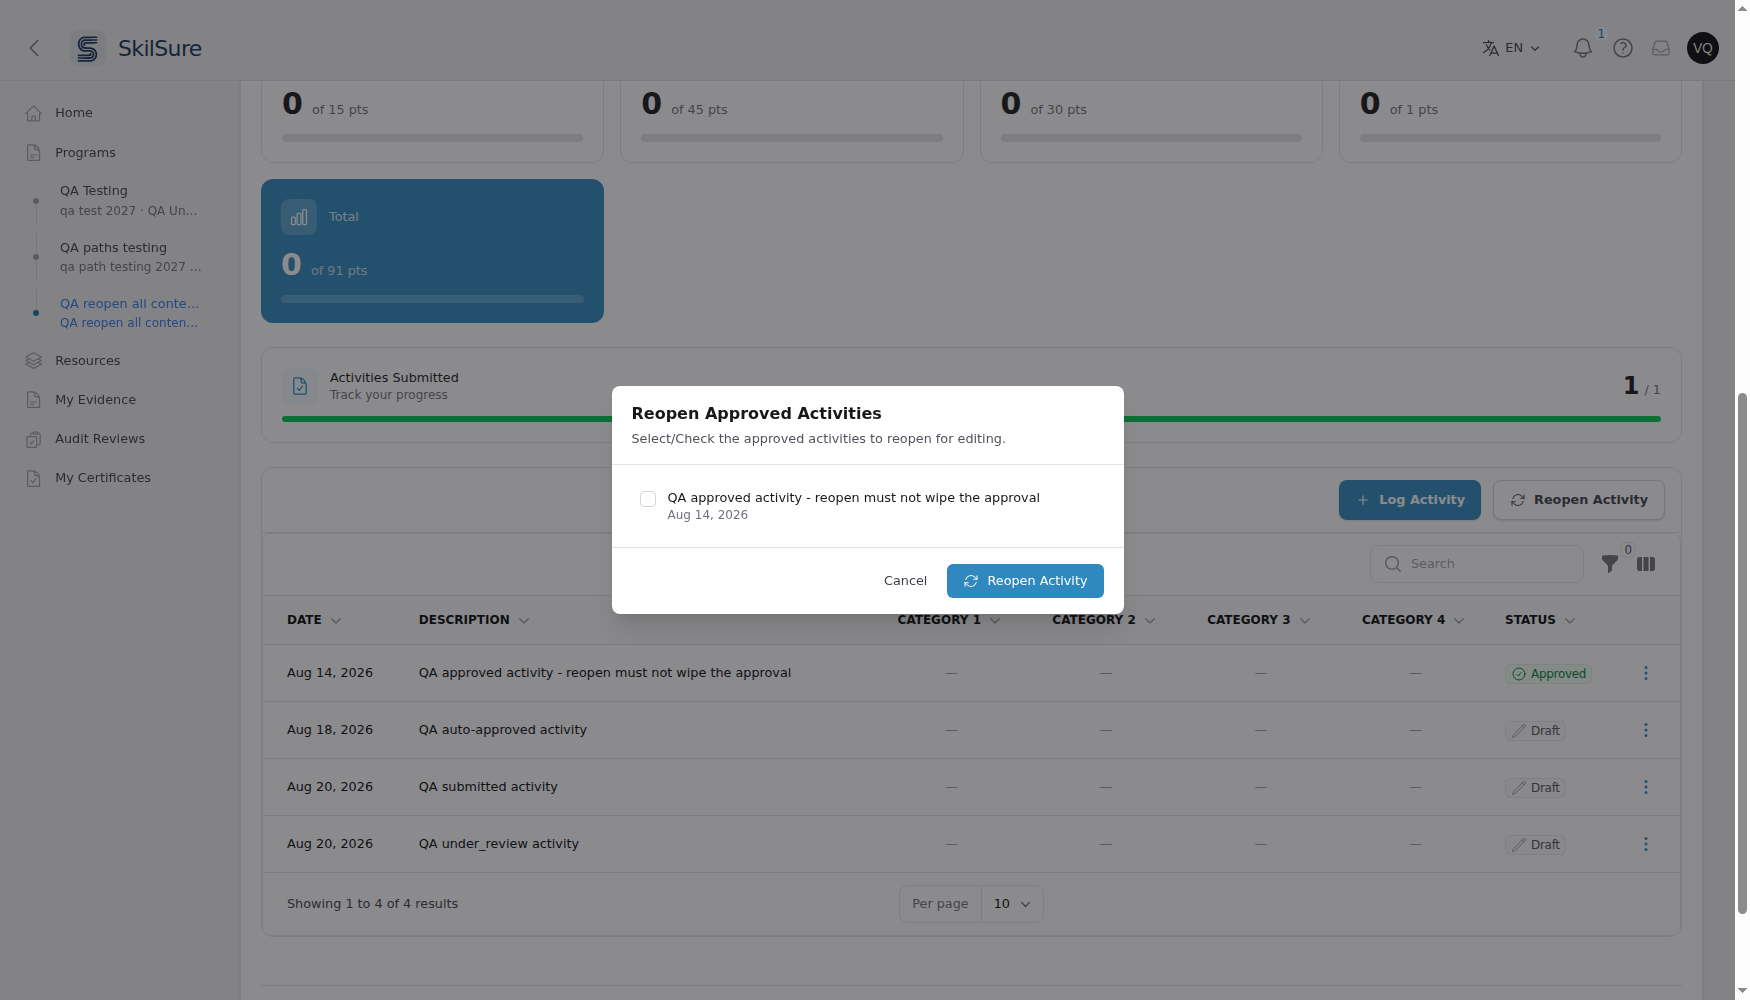Image resolution: width=1750 pixels, height=1000 pixels.
Task: Open the help question mark icon
Action: click(x=1622, y=48)
